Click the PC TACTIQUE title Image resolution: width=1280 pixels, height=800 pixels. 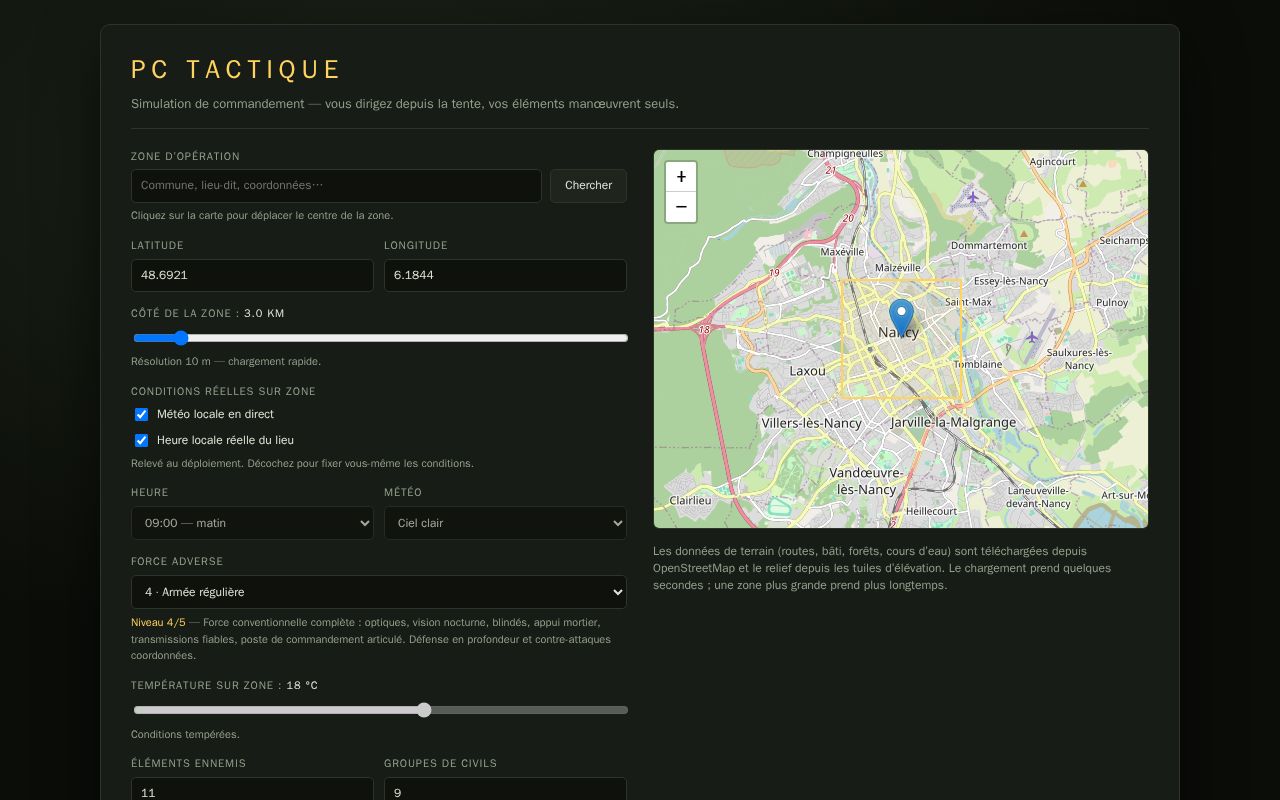tap(236, 69)
